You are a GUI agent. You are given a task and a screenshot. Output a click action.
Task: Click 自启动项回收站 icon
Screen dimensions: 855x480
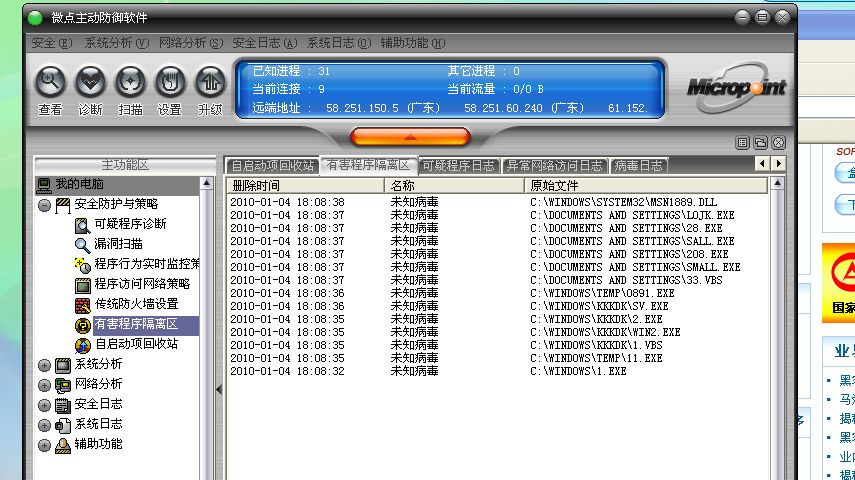point(82,345)
